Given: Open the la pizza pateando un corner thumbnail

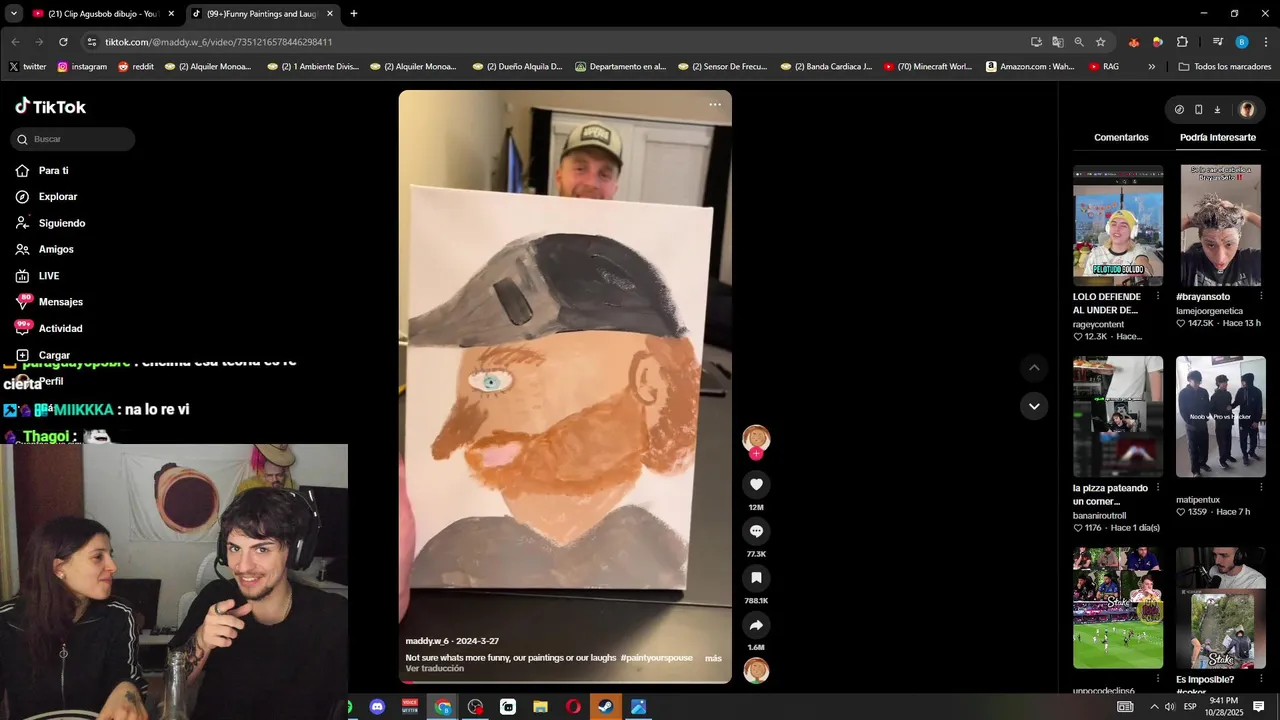Looking at the screenshot, I should click(x=1118, y=417).
